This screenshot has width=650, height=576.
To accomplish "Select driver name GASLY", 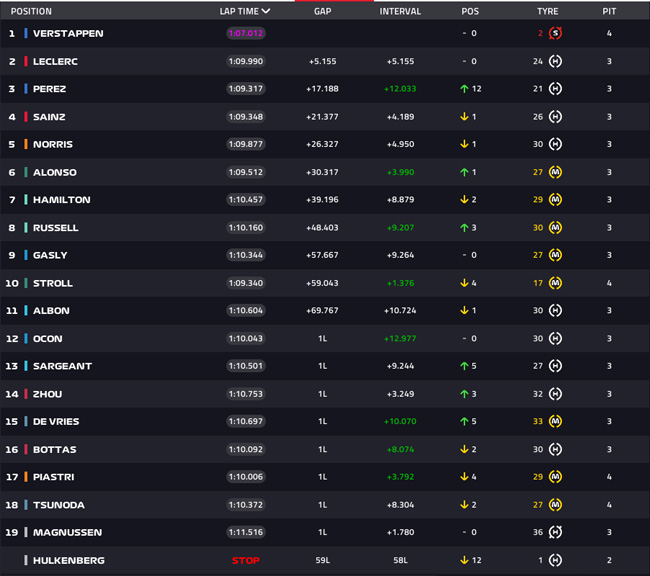I will click(50, 255).
